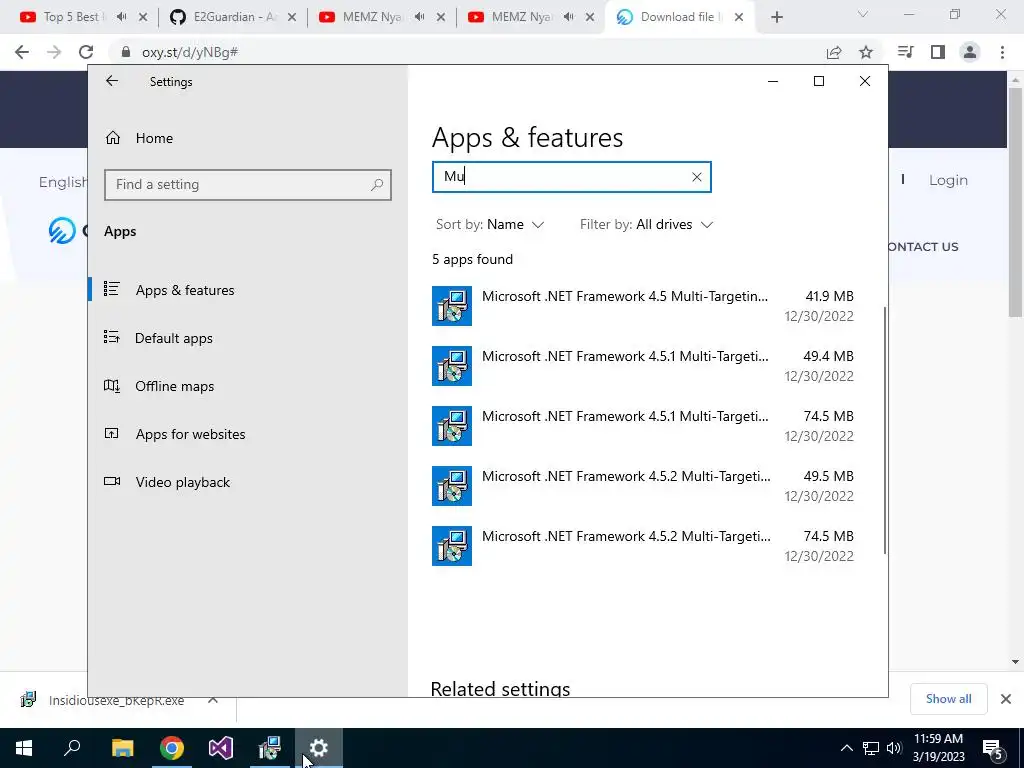Screen dimensions: 1024x768
Task: Share this page from Chrome address bar
Action: [x=834, y=52]
